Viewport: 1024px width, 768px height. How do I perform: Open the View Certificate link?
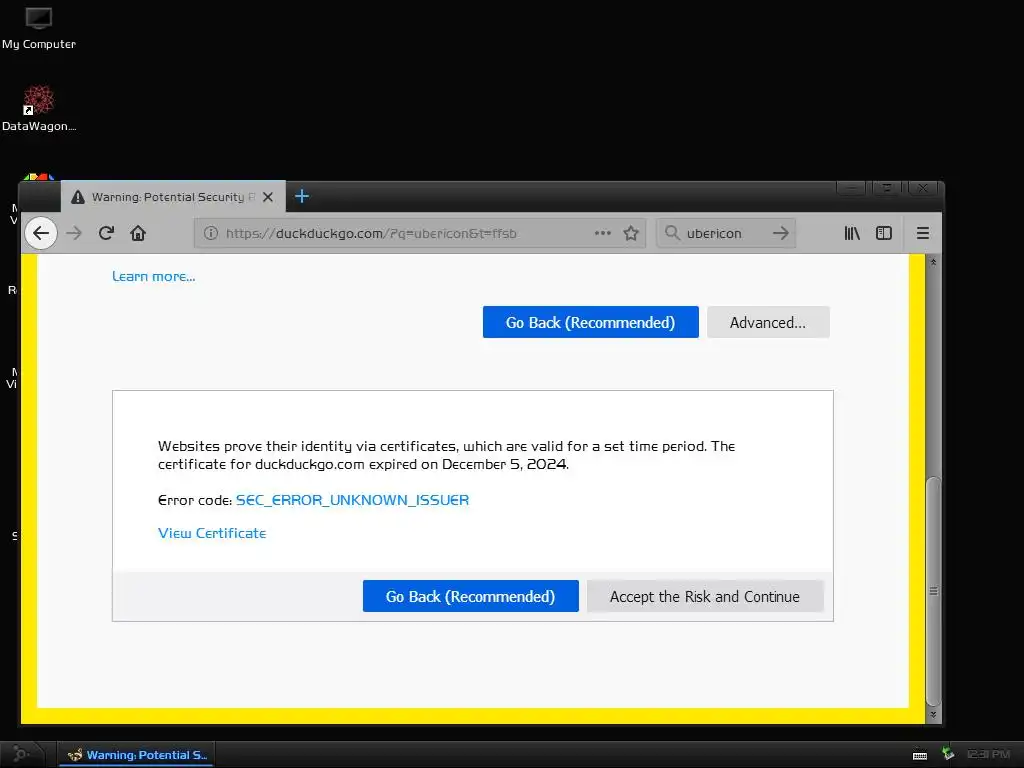pyautogui.click(x=212, y=533)
